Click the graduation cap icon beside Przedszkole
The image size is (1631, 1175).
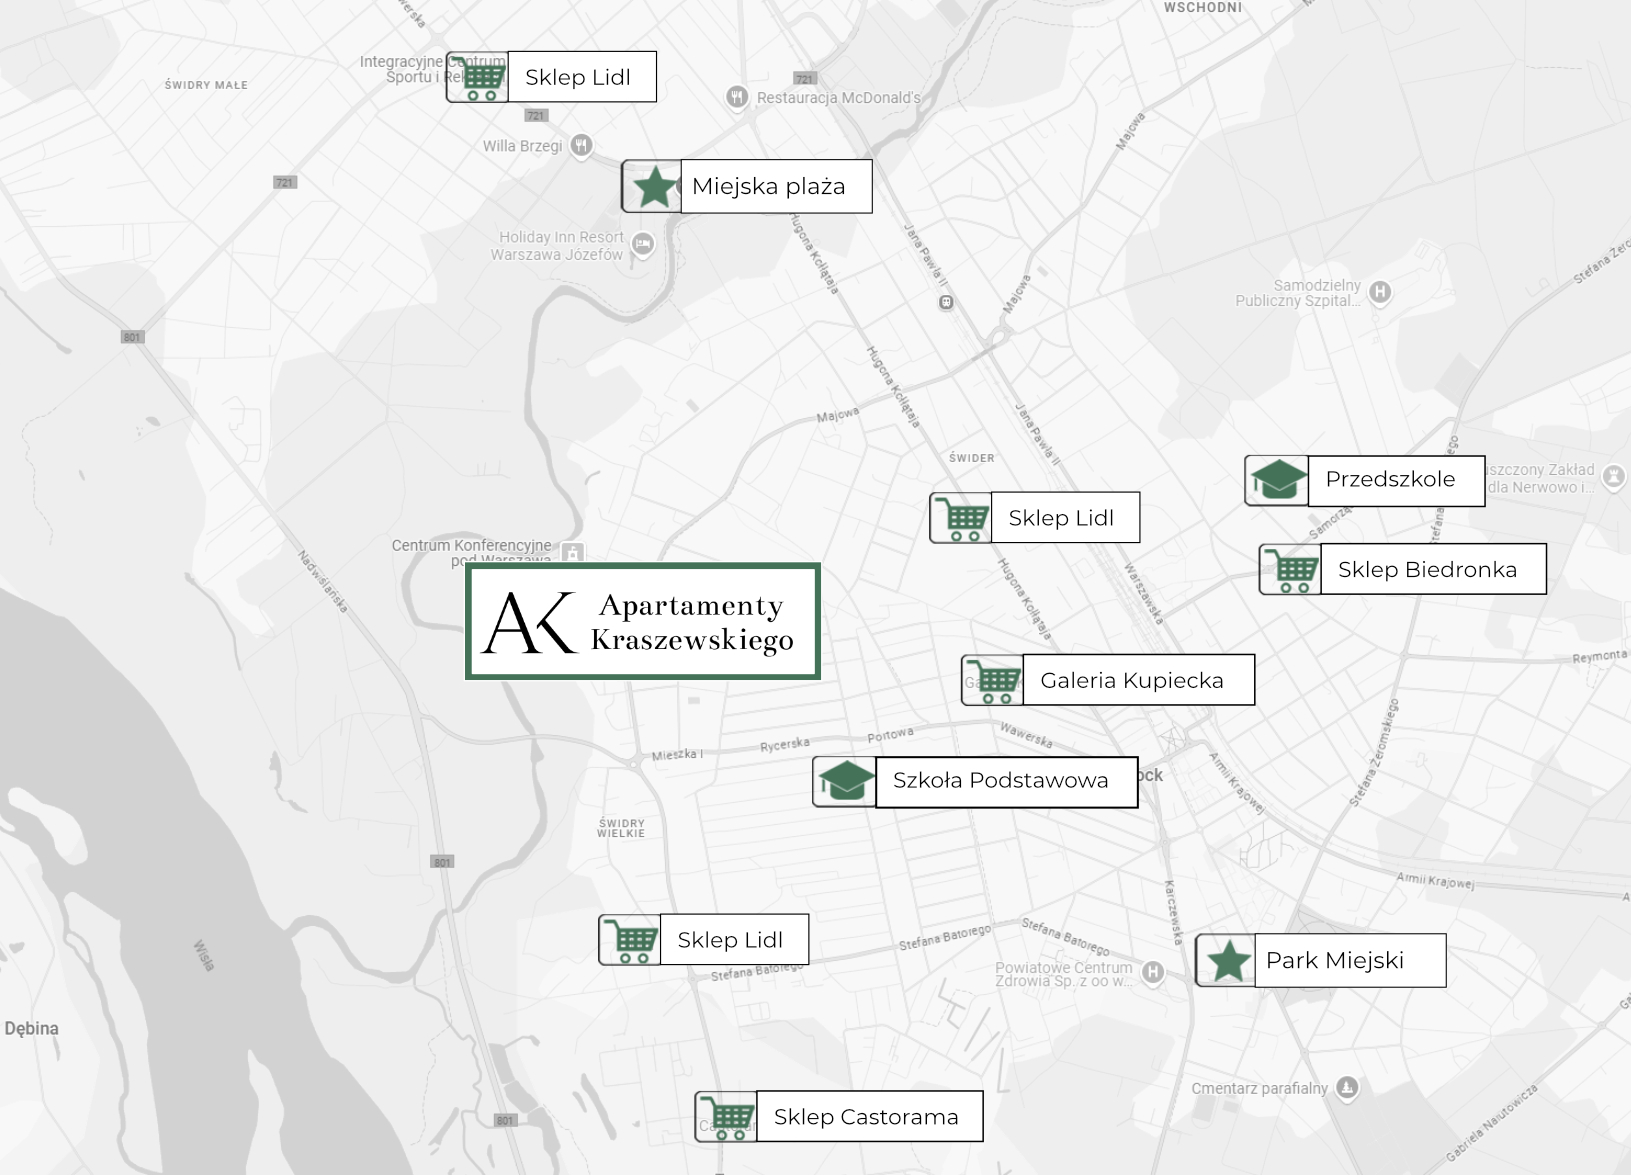1277,480
